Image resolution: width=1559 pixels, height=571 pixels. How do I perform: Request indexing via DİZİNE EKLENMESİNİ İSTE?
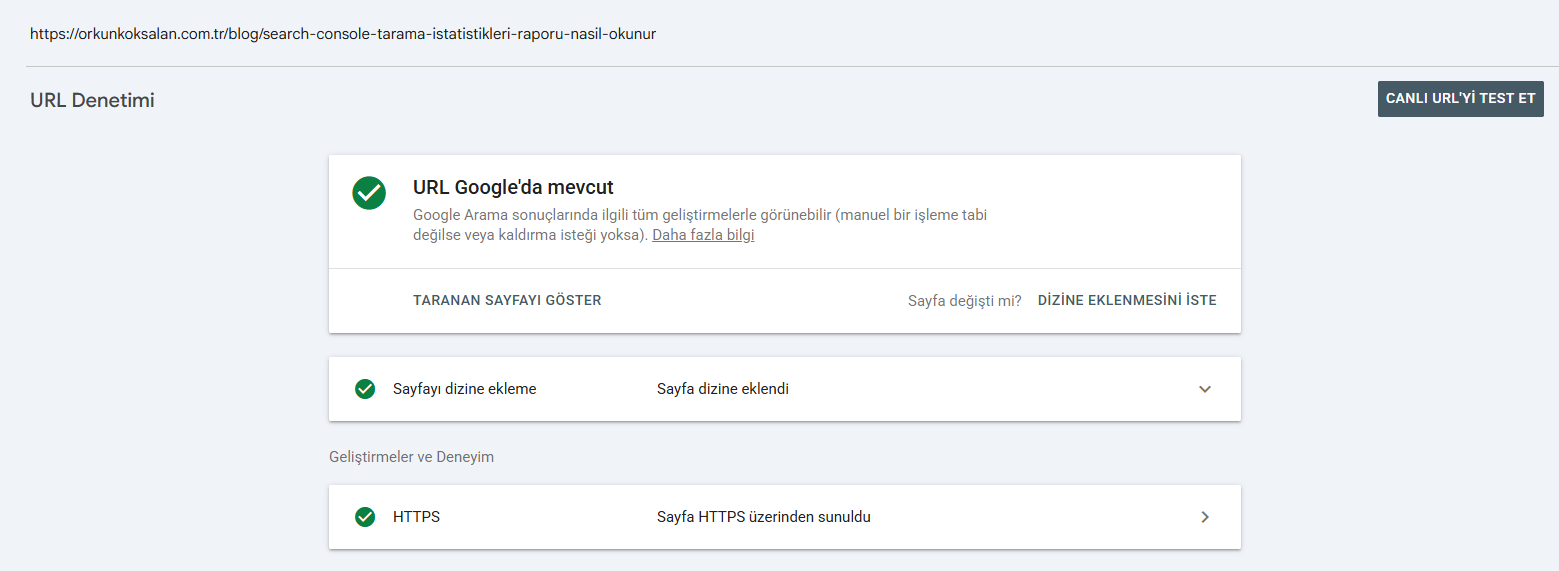[x=1127, y=300]
